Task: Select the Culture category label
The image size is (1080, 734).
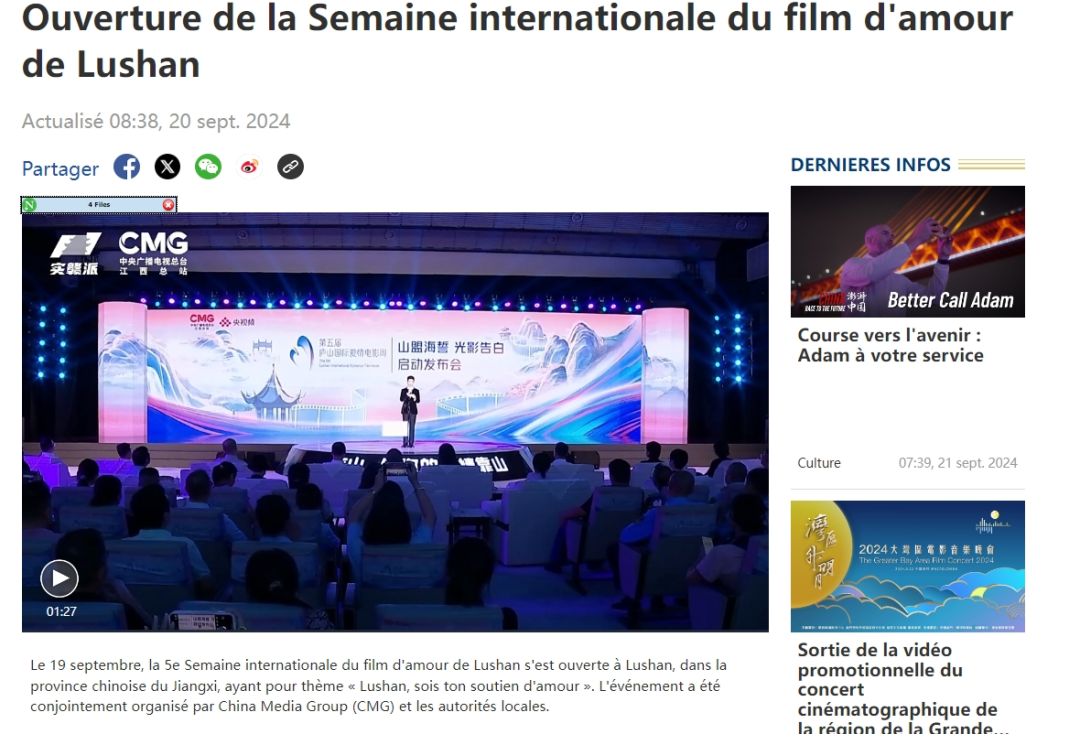Action: [819, 463]
